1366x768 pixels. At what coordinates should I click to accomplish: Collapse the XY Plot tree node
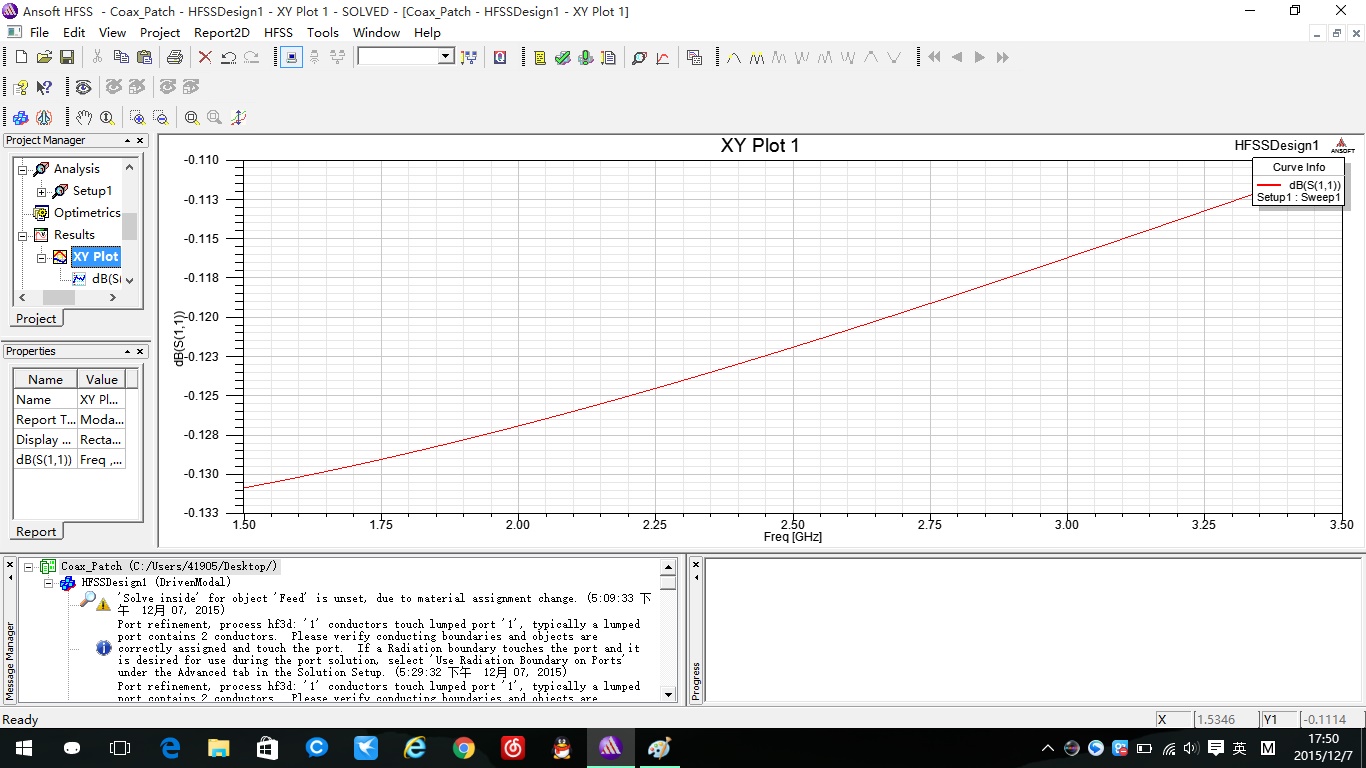coord(41,257)
